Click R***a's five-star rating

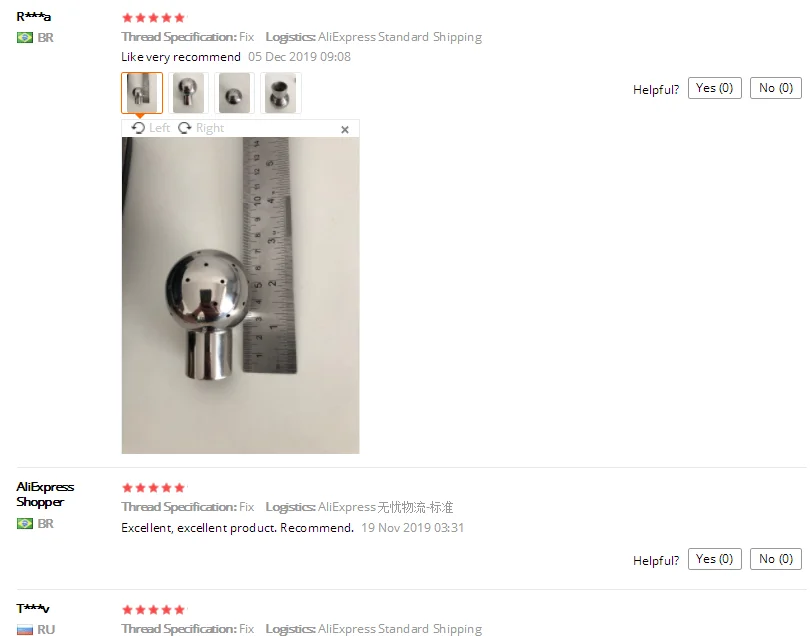point(153,18)
